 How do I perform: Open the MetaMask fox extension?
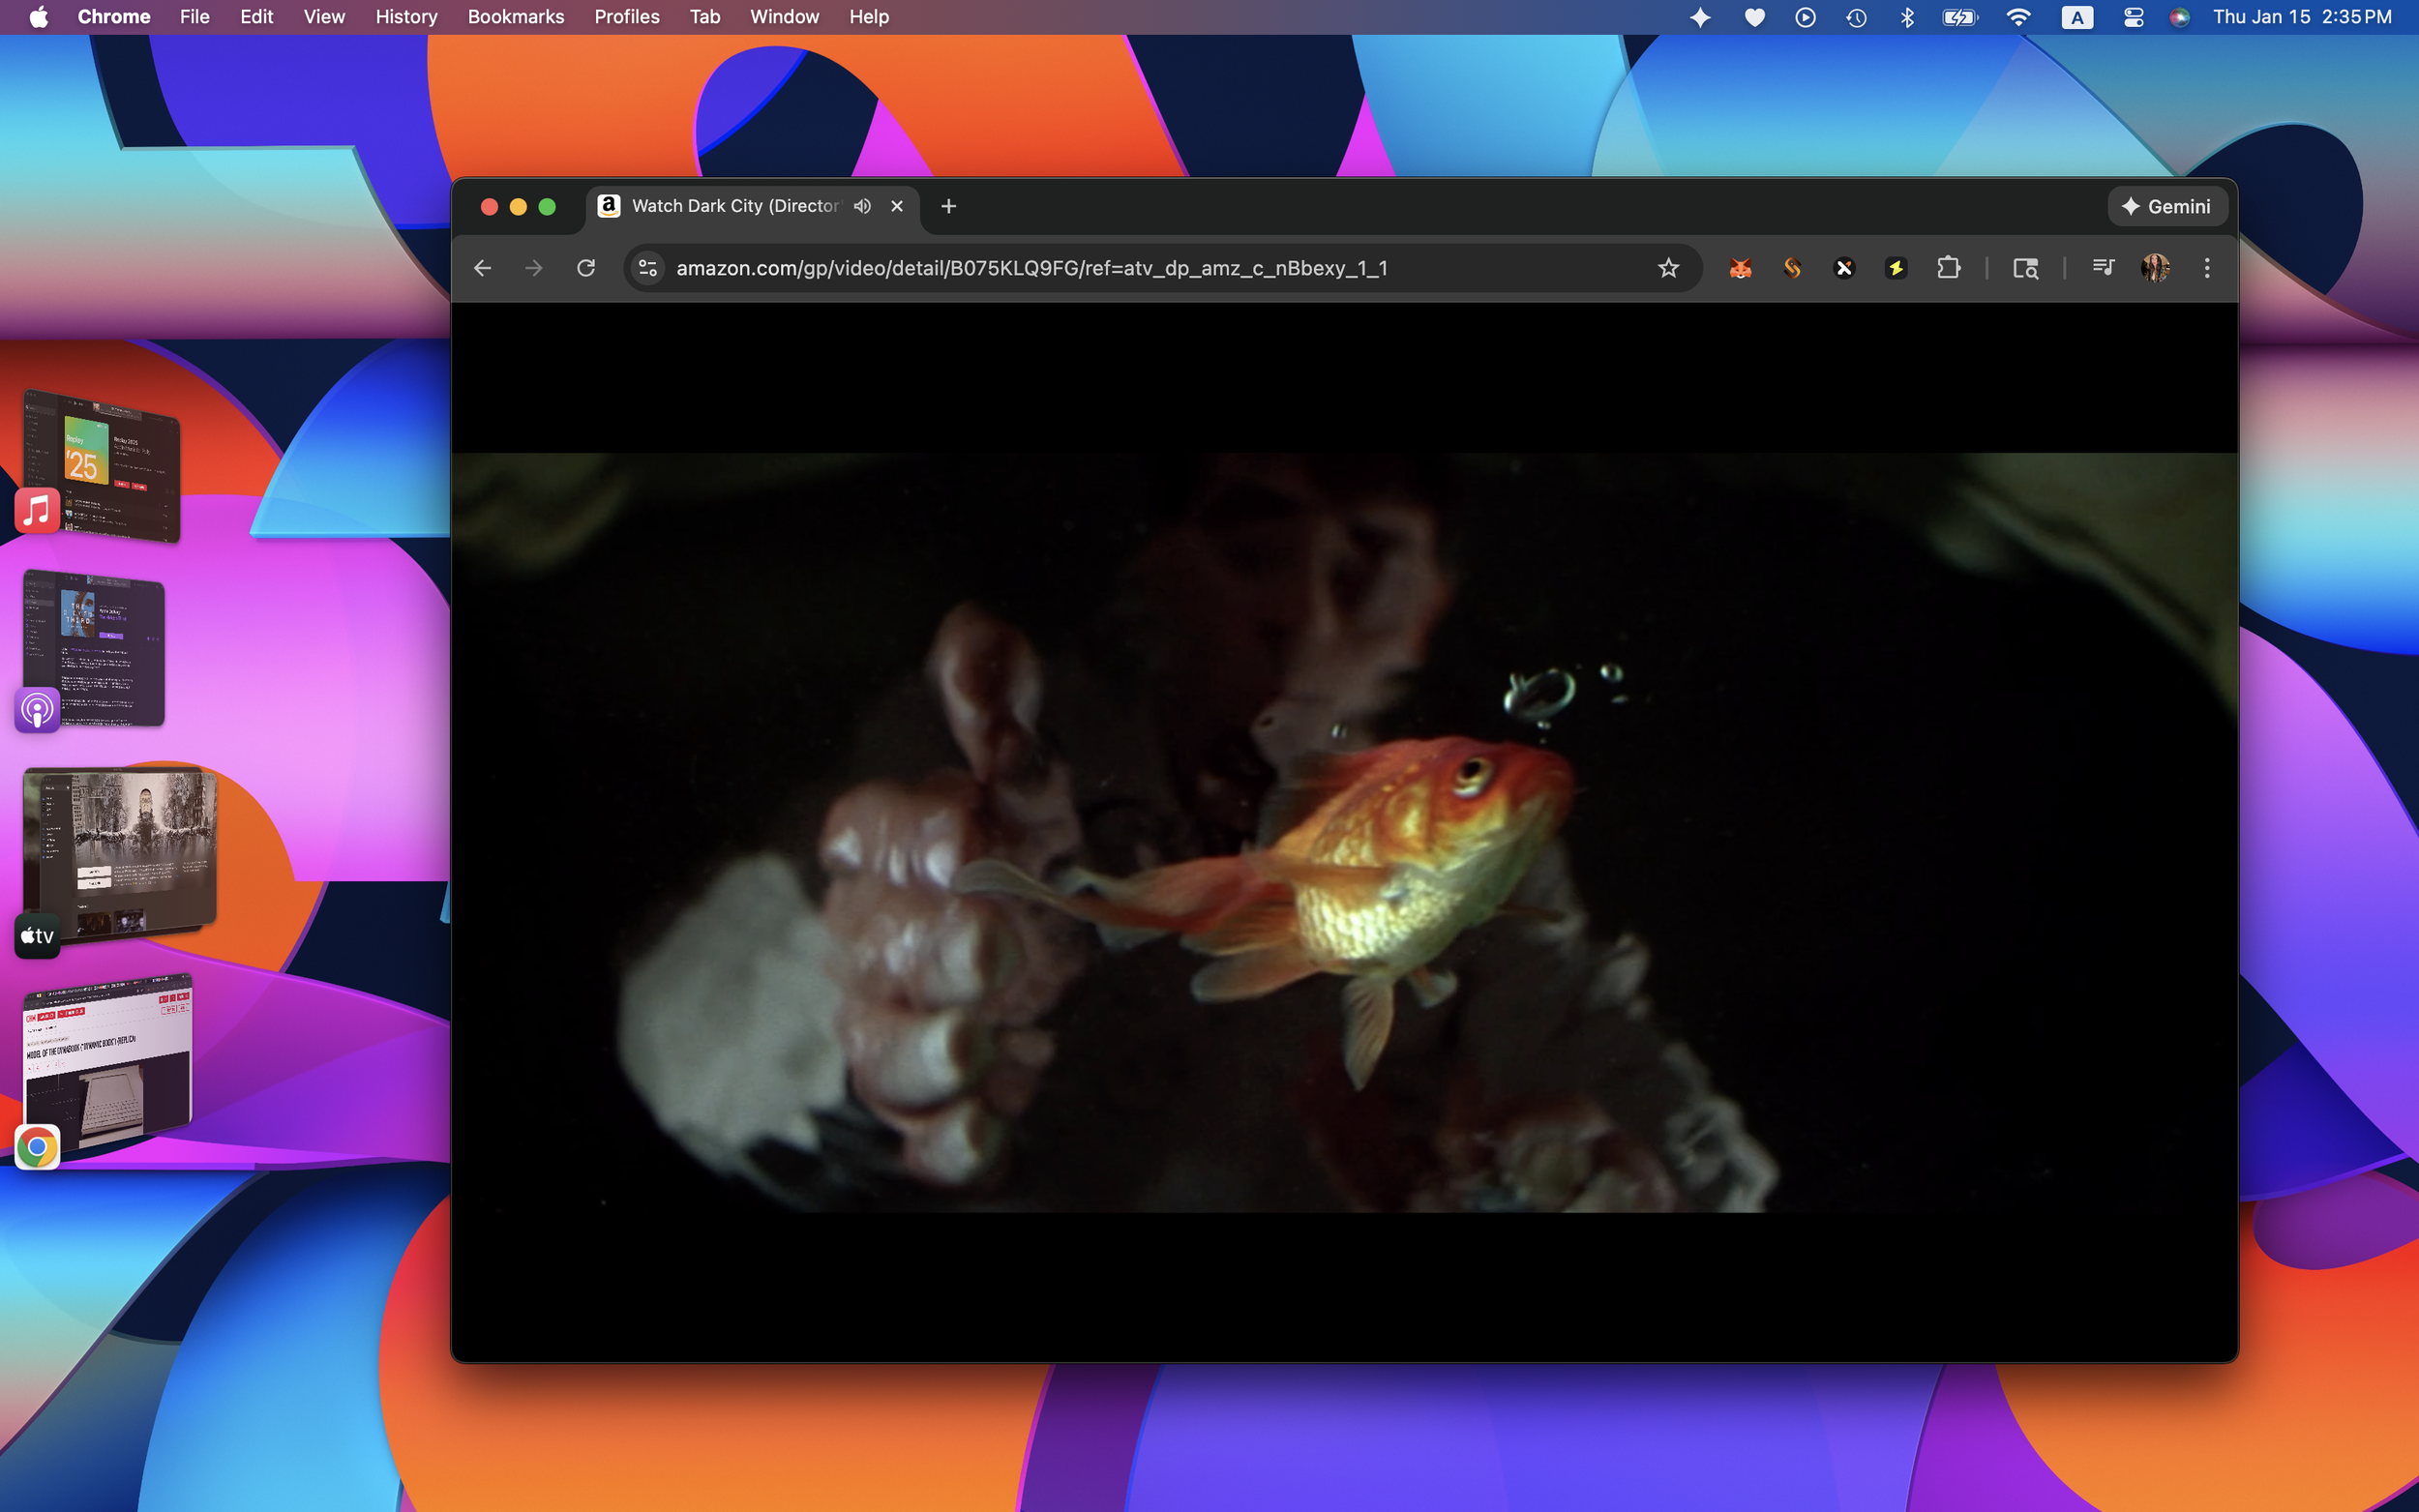(1740, 268)
